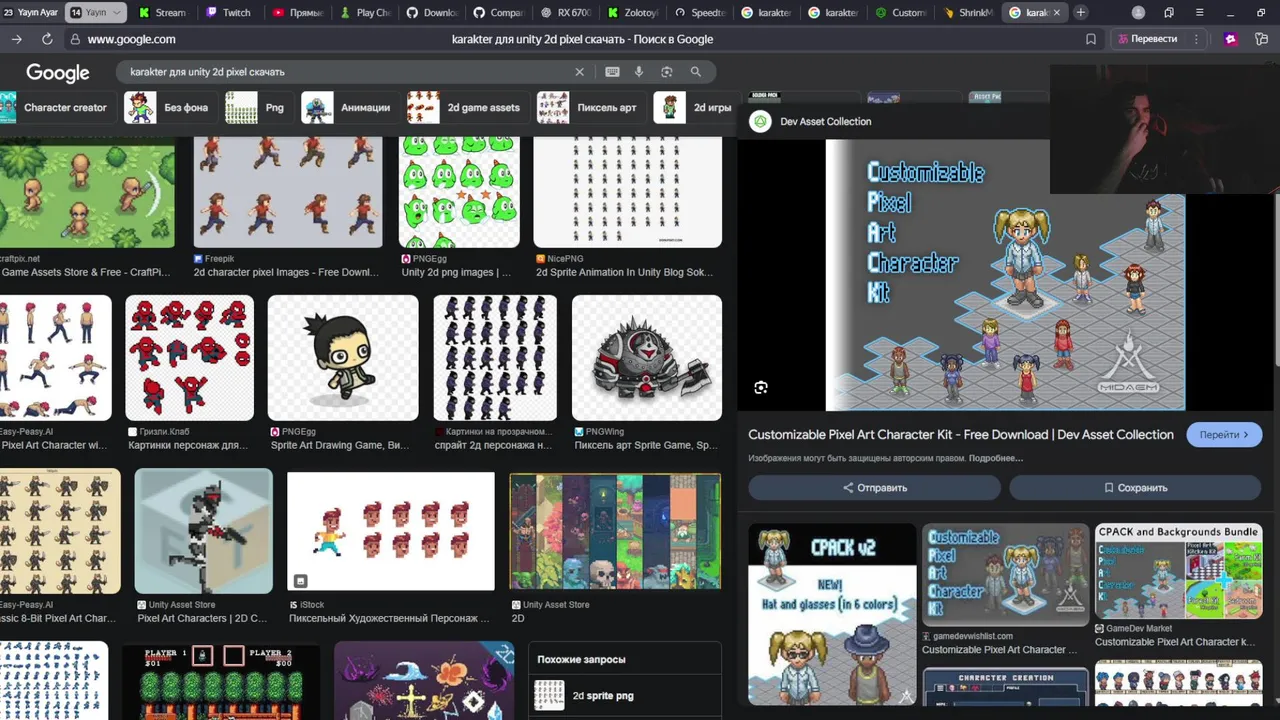Switch to the YouTube 'Прямые' tab
This screenshot has width=1280, height=720.
tap(297, 12)
